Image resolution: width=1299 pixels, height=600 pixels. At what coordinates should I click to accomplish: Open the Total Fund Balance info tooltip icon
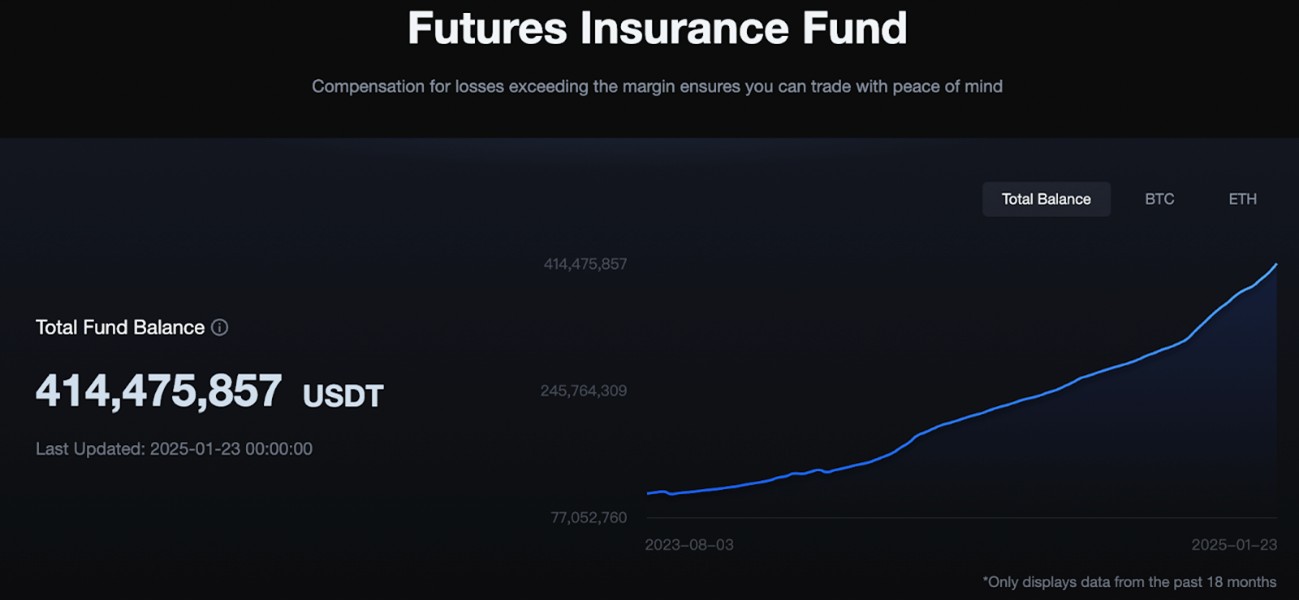pyautogui.click(x=220, y=327)
